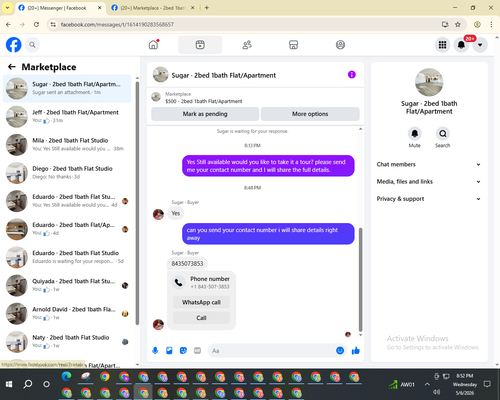Open the emoji picker in message field
The width and height of the screenshot is (500, 400).
[340, 351]
